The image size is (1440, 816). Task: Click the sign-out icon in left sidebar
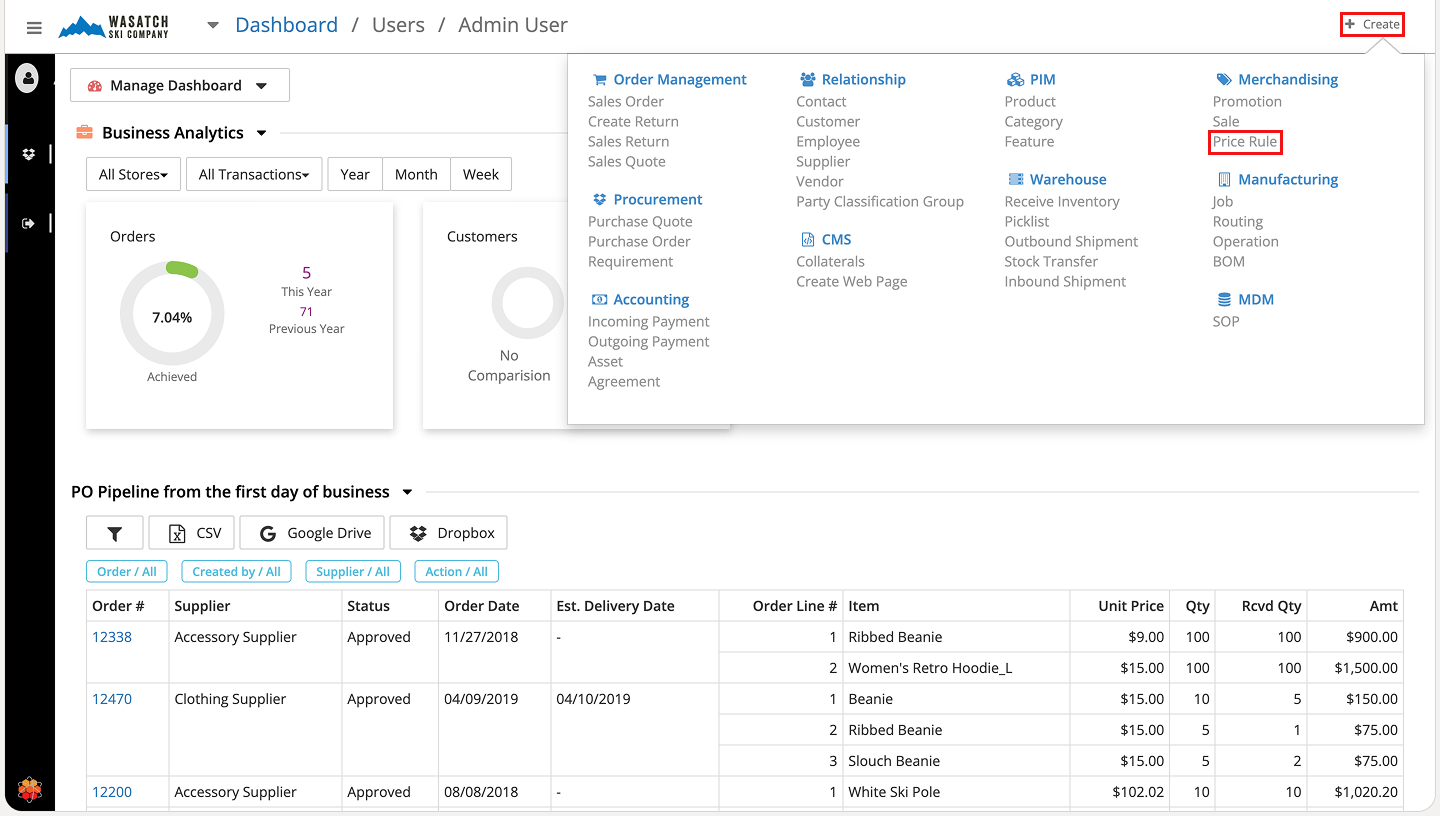pyautogui.click(x=28, y=223)
